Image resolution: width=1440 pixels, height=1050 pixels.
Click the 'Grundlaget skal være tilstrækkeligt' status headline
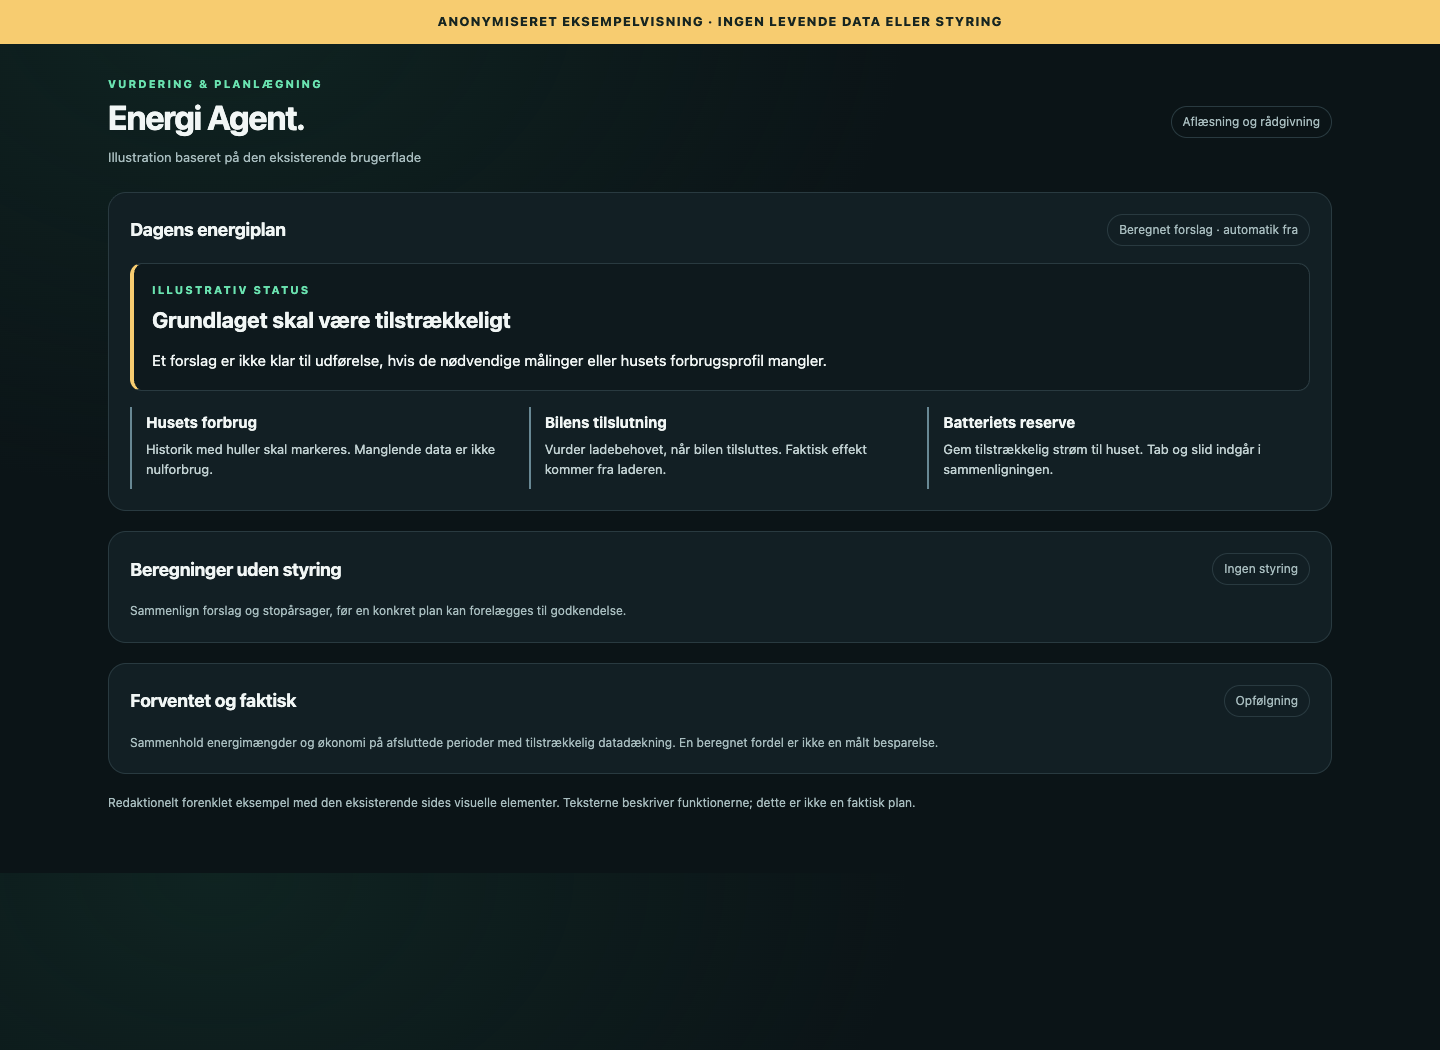tap(331, 321)
